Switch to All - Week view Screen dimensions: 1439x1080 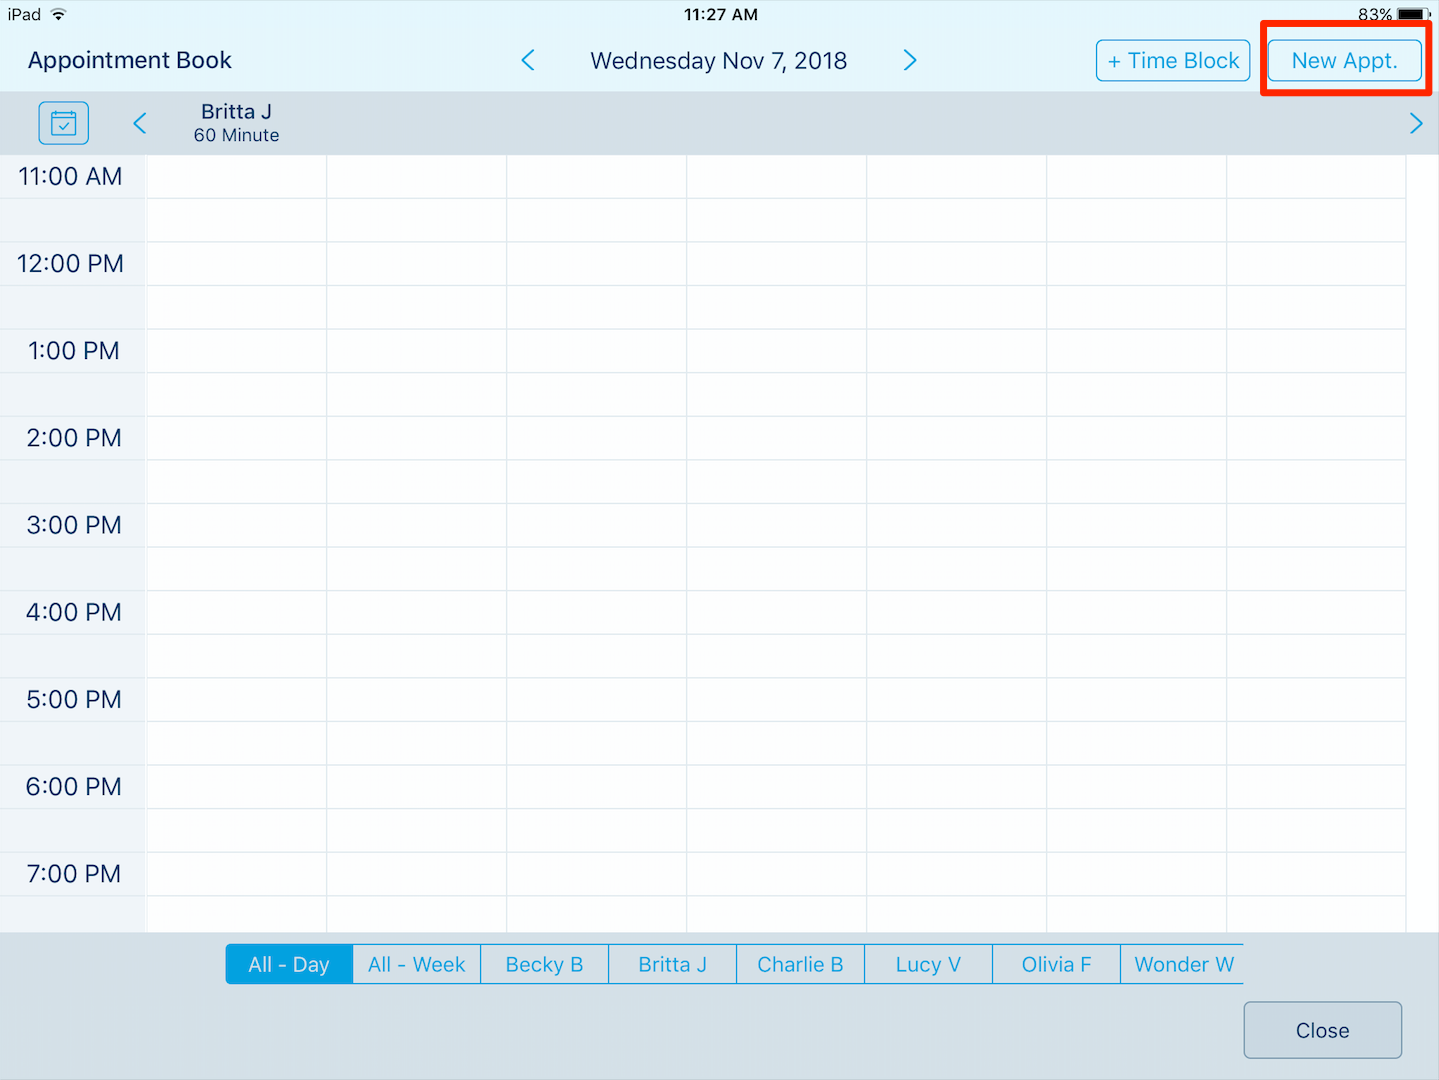coord(416,964)
